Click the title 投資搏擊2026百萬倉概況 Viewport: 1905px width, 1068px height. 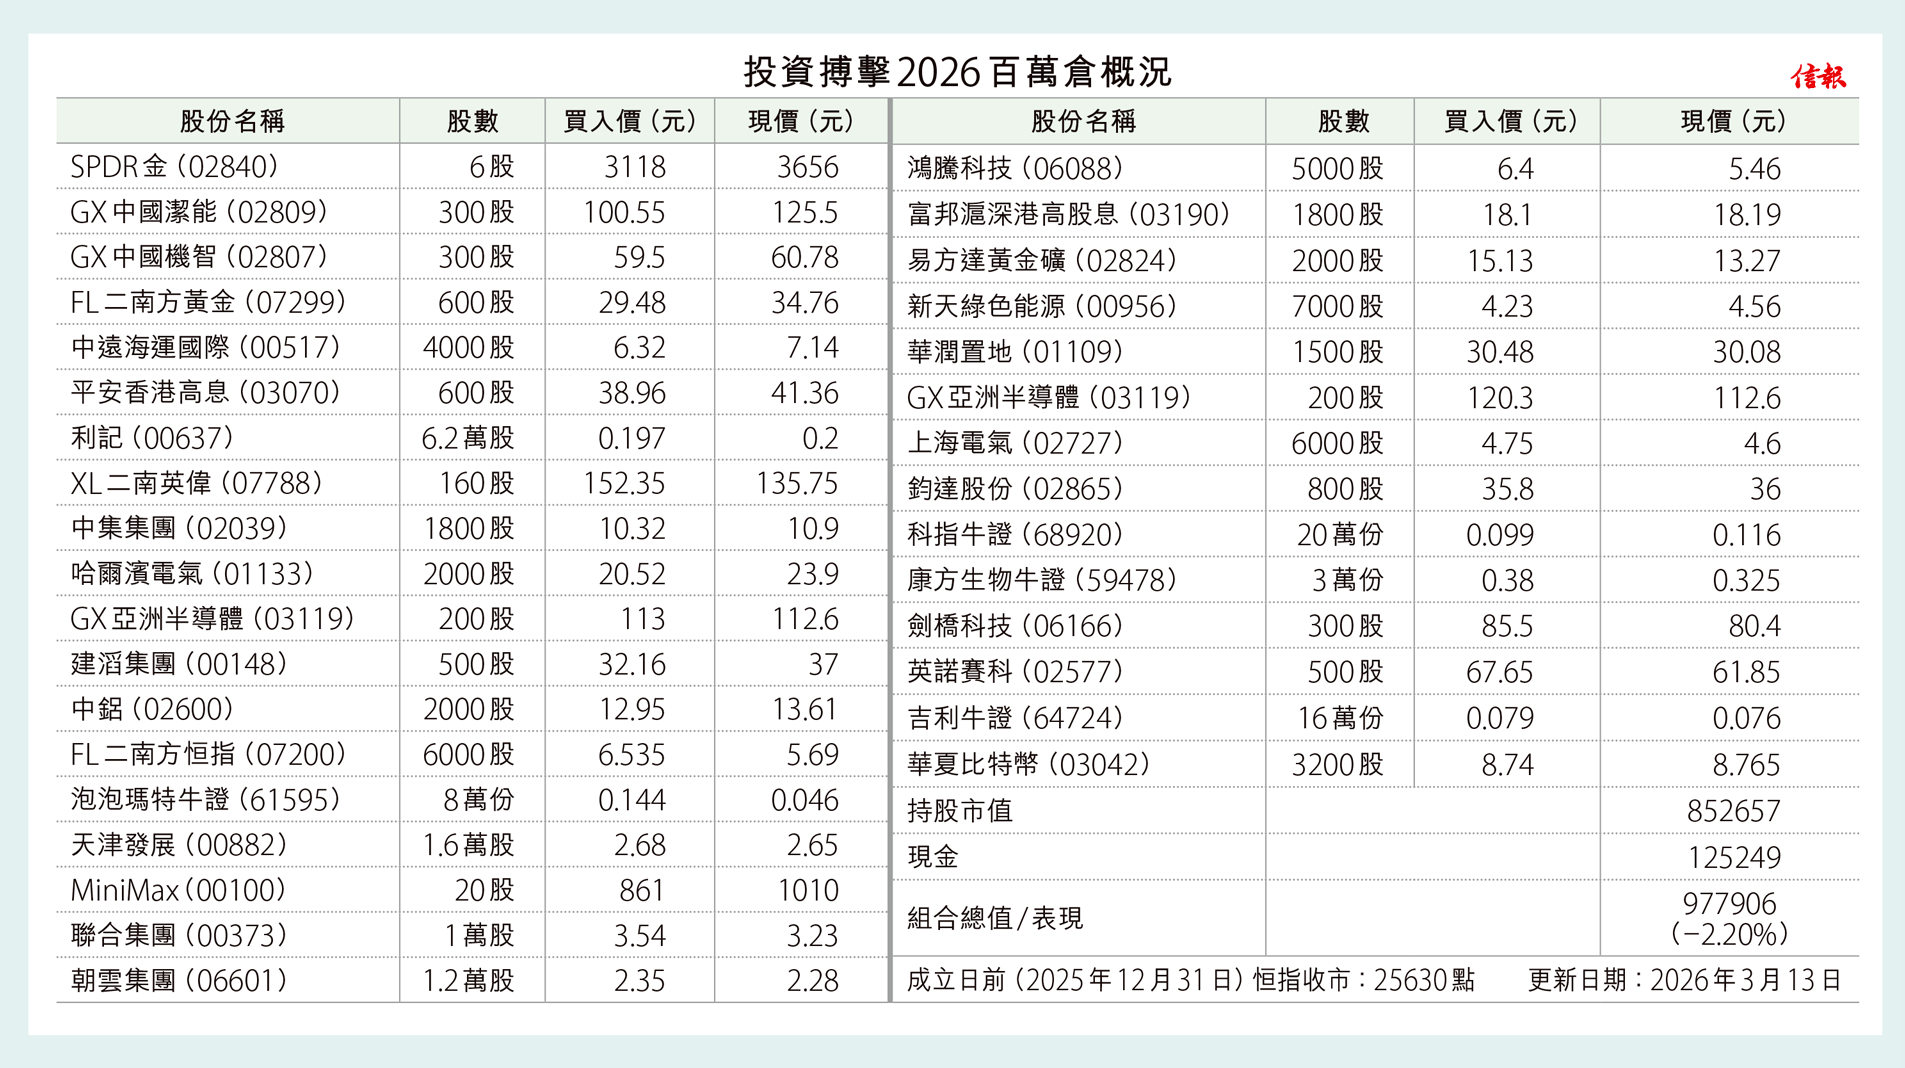click(957, 71)
